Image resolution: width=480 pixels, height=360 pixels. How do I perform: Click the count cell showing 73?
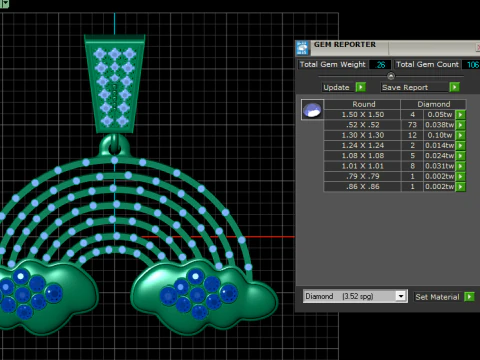[412, 125]
